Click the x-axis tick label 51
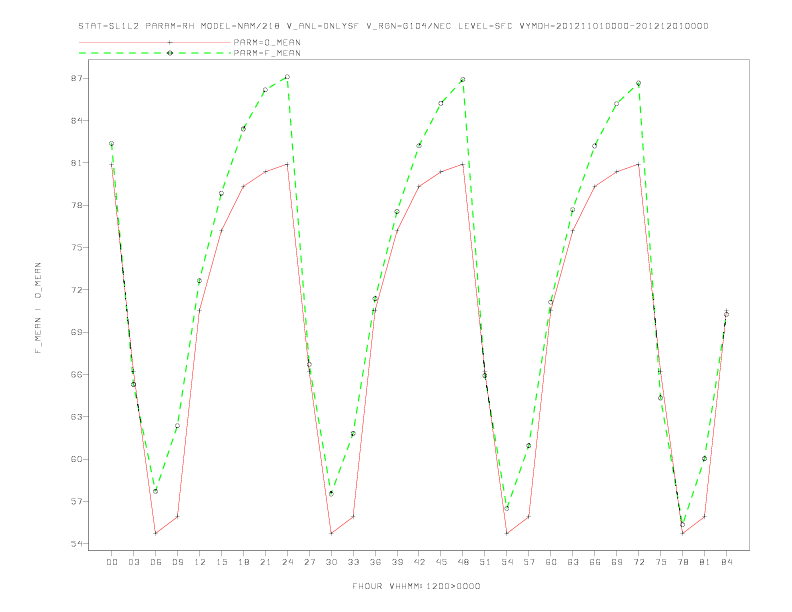Viewport: 792px width, 612px height. tap(485, 562)
